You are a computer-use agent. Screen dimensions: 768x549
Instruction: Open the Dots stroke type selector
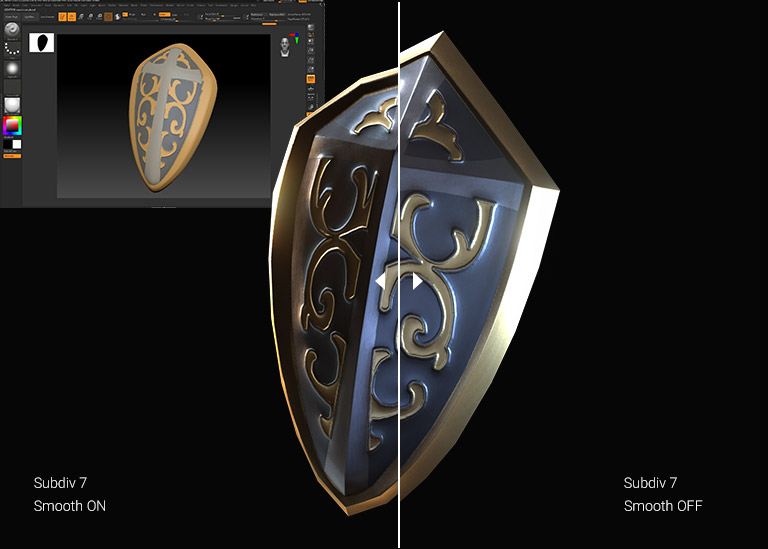click(12, 48)
